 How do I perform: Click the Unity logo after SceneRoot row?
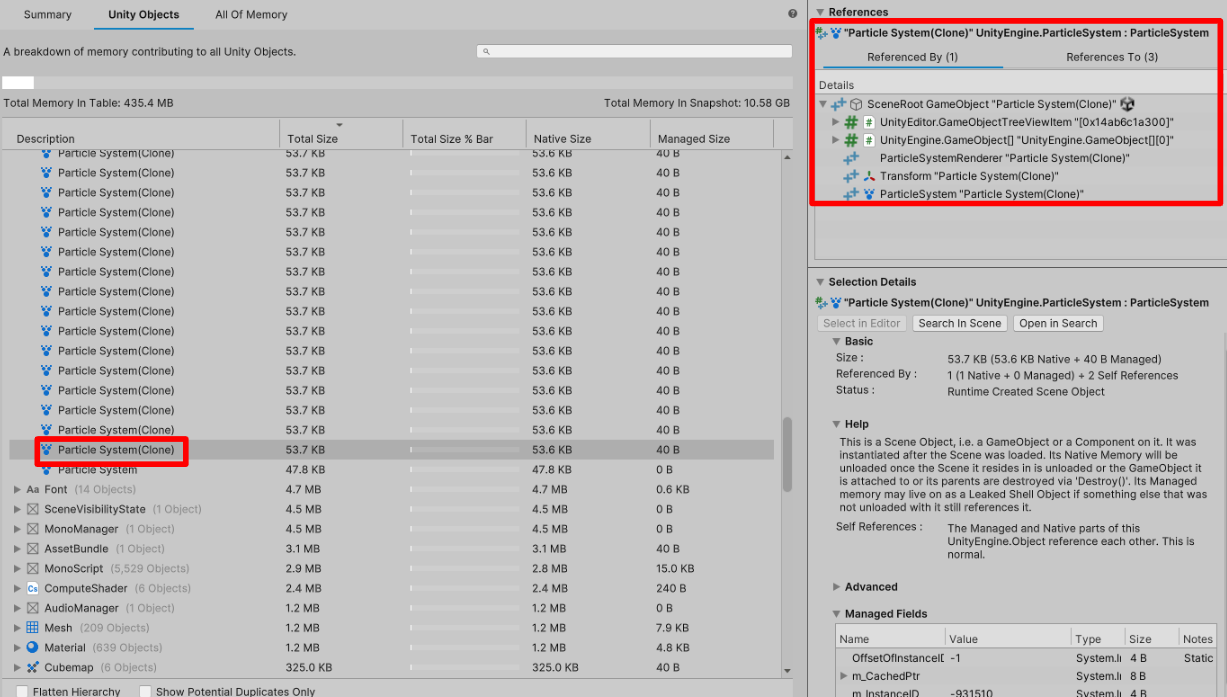point(1127,104)
